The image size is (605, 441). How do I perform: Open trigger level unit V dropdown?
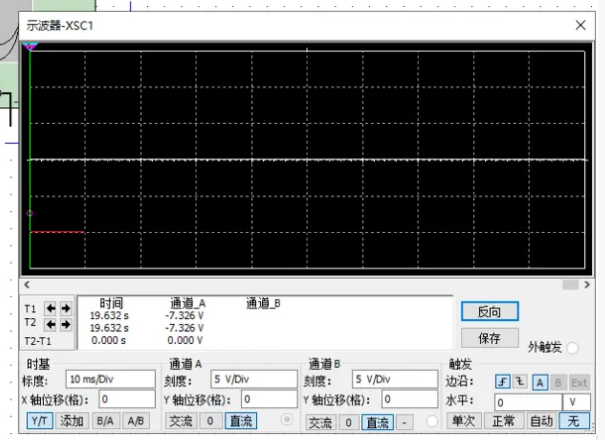pos(576,402)
